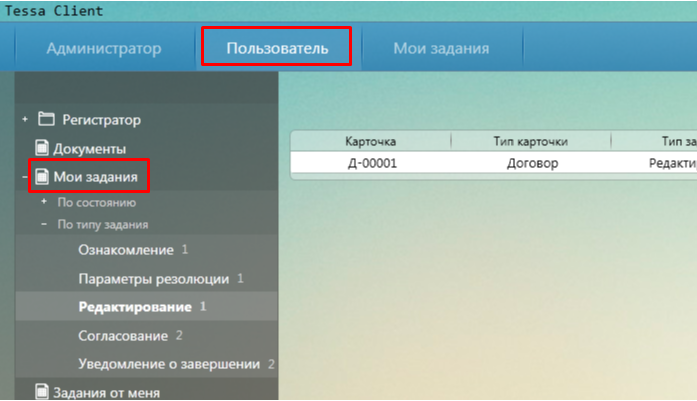Click the icon beside Мои задания in the tree

point(42,178)
